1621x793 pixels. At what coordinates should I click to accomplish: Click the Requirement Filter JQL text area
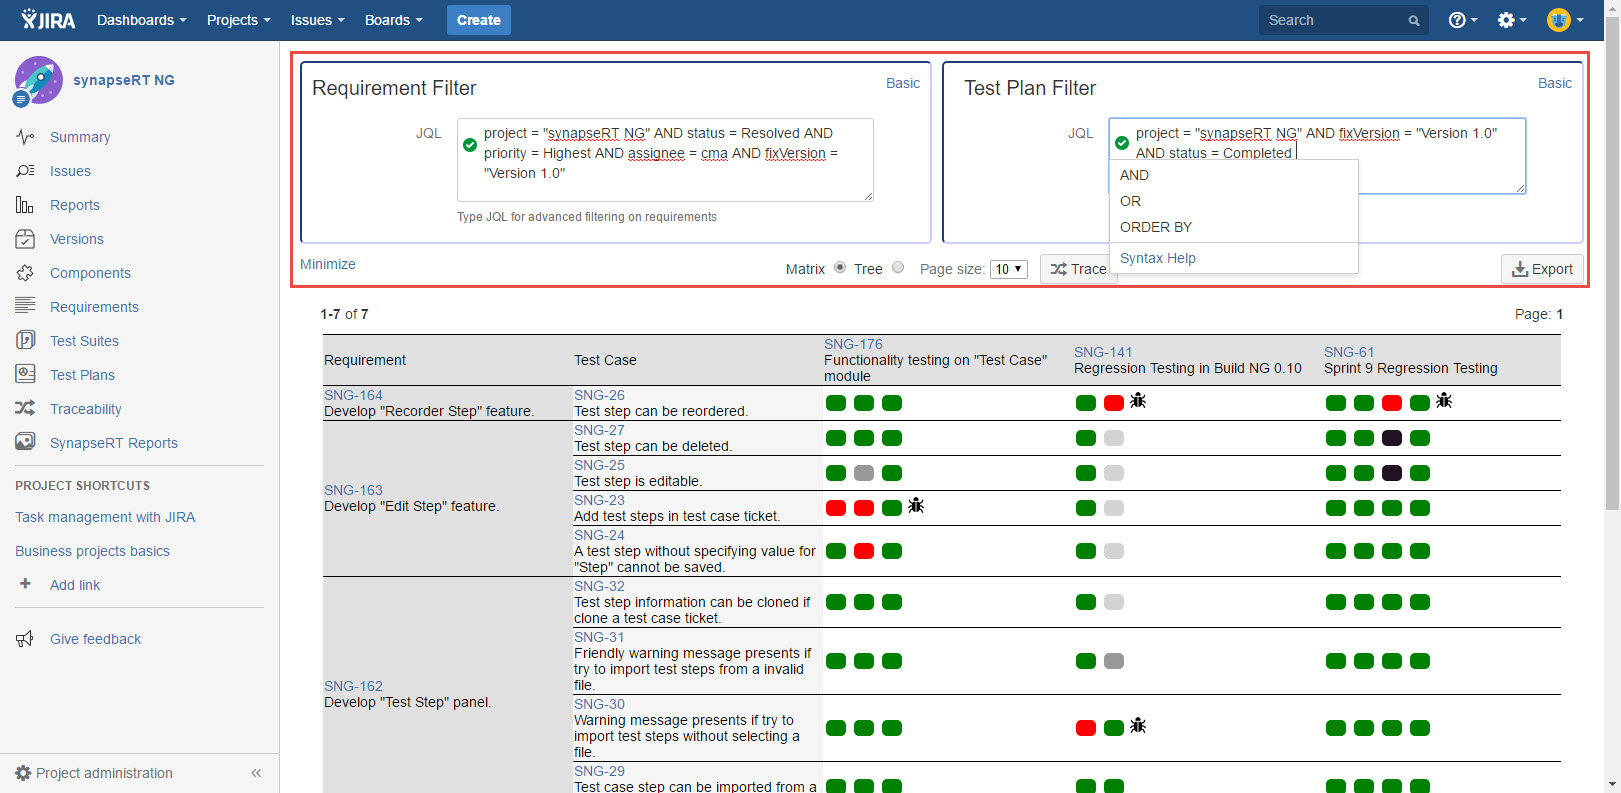(x=665, y=160)
